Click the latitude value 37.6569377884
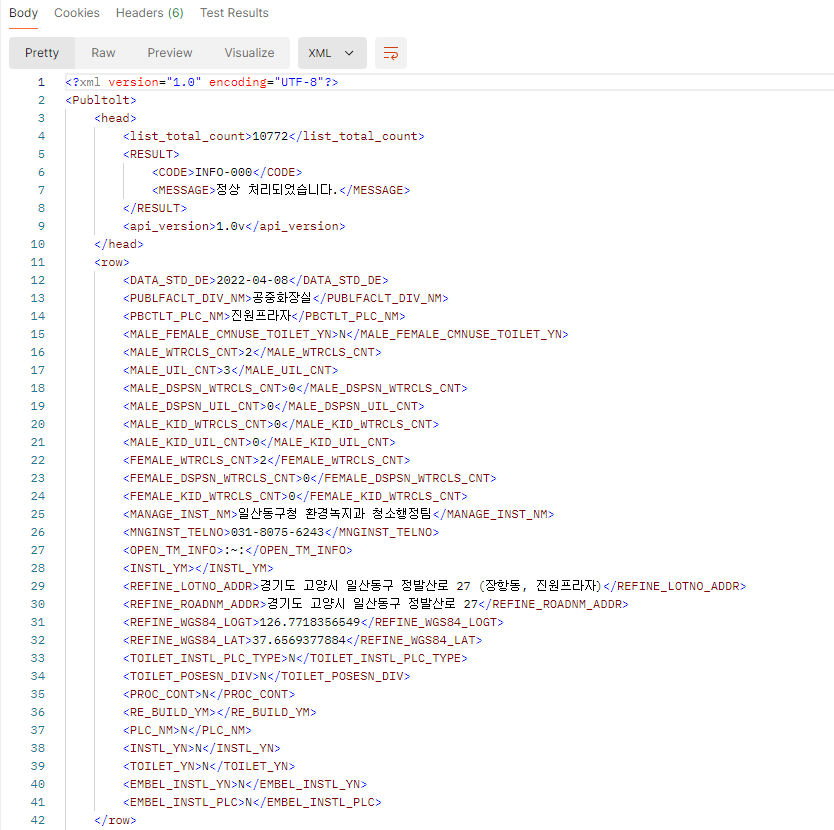The width and height of the screenshot is (834, 830). click(x=299, y=641)
